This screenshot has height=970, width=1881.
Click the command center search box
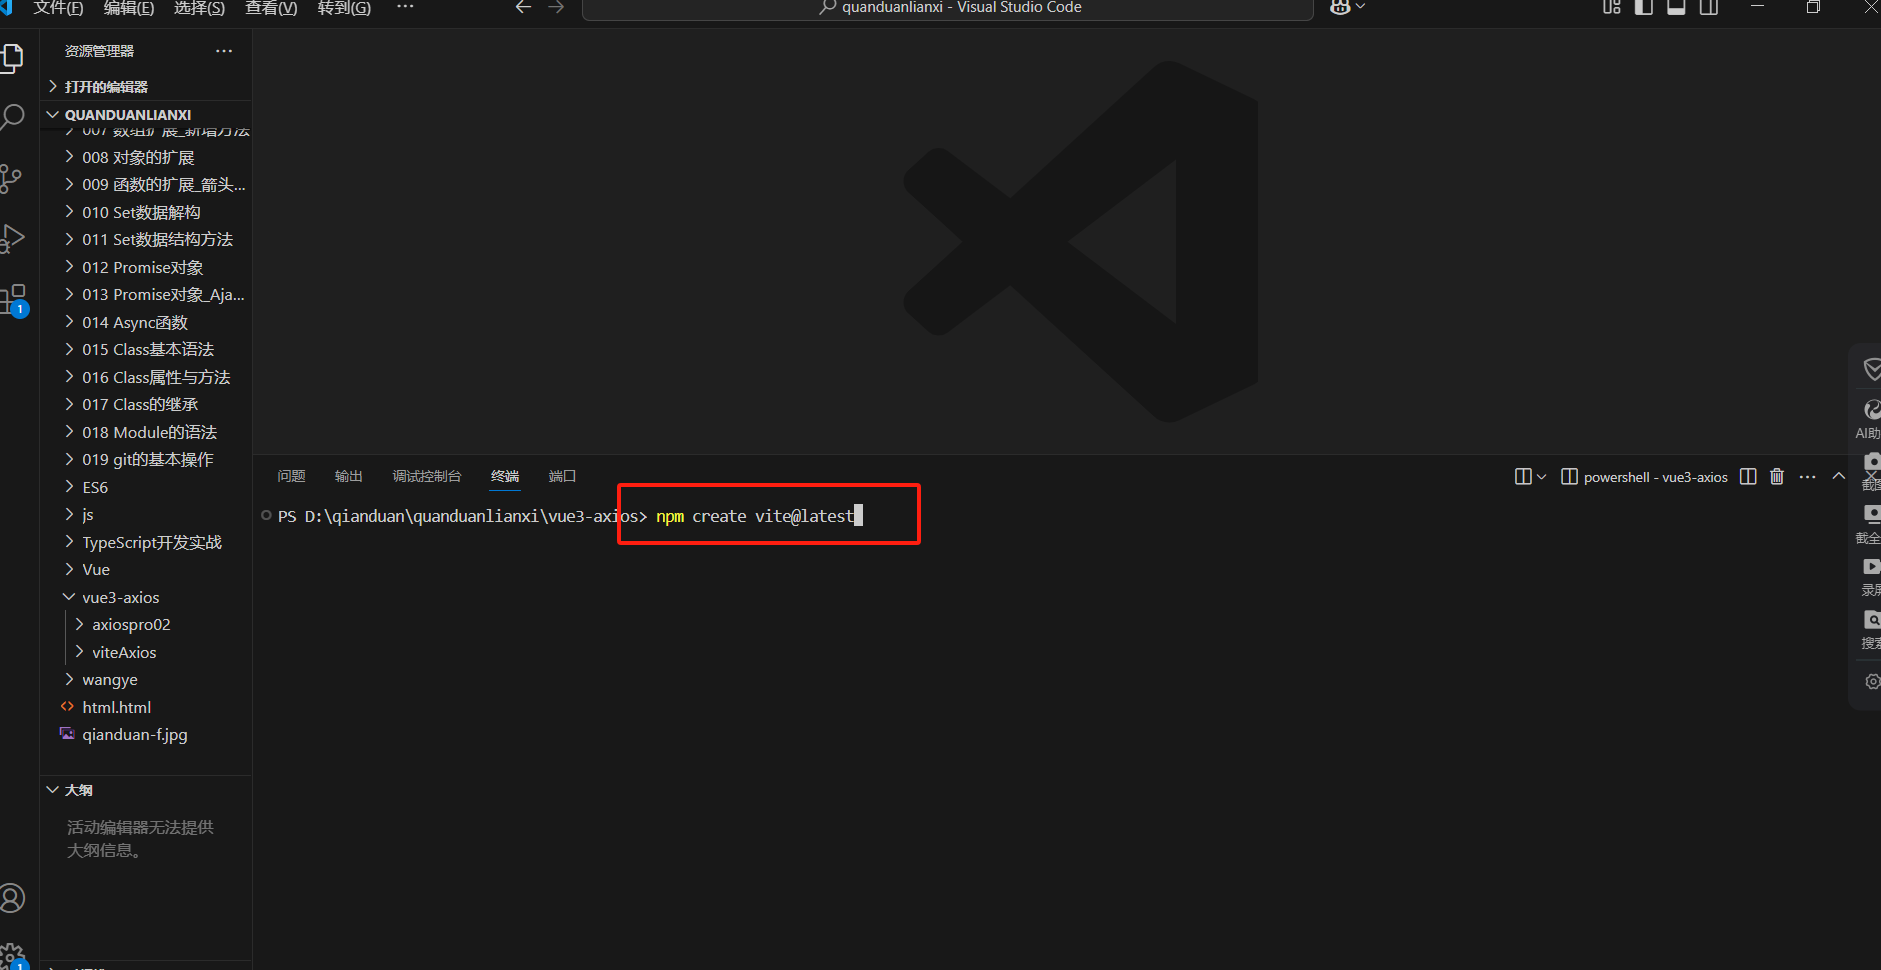948,8
